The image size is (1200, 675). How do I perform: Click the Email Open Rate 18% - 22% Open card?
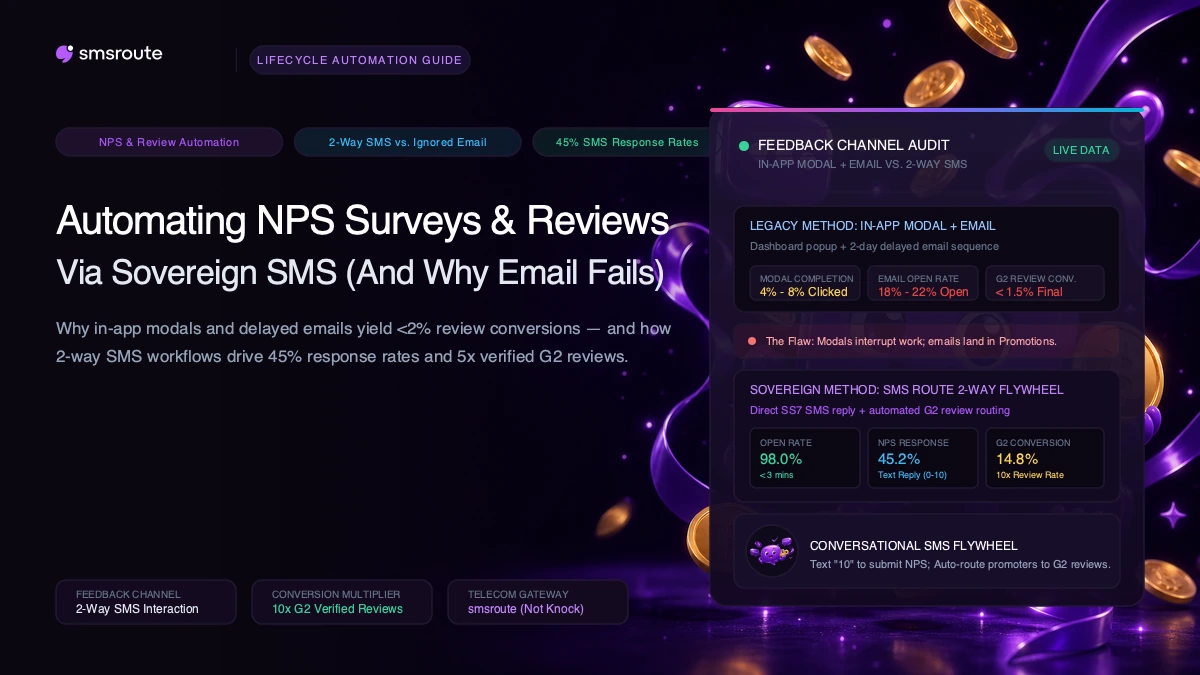tap(922, 284)
